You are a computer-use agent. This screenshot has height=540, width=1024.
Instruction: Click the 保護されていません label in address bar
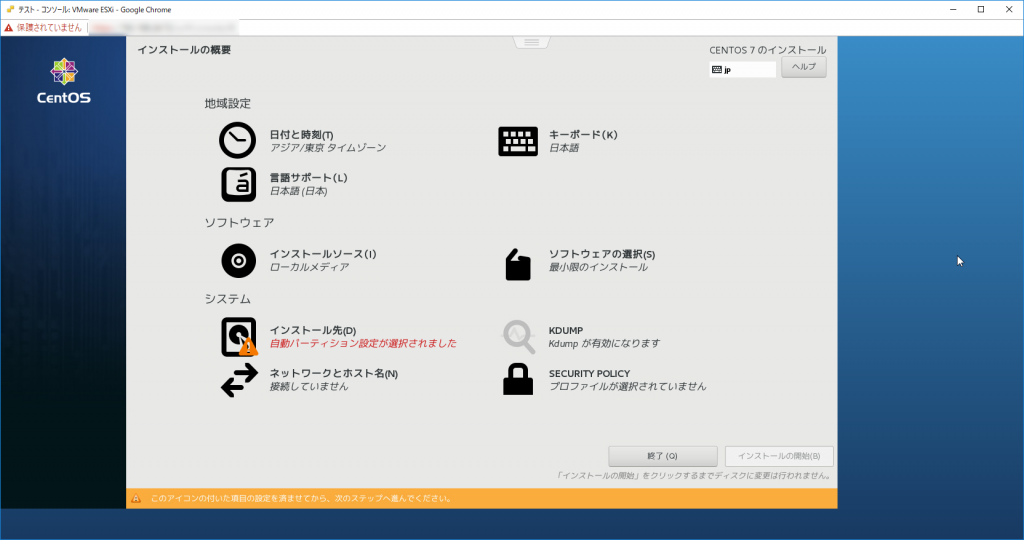coord(49,27)
